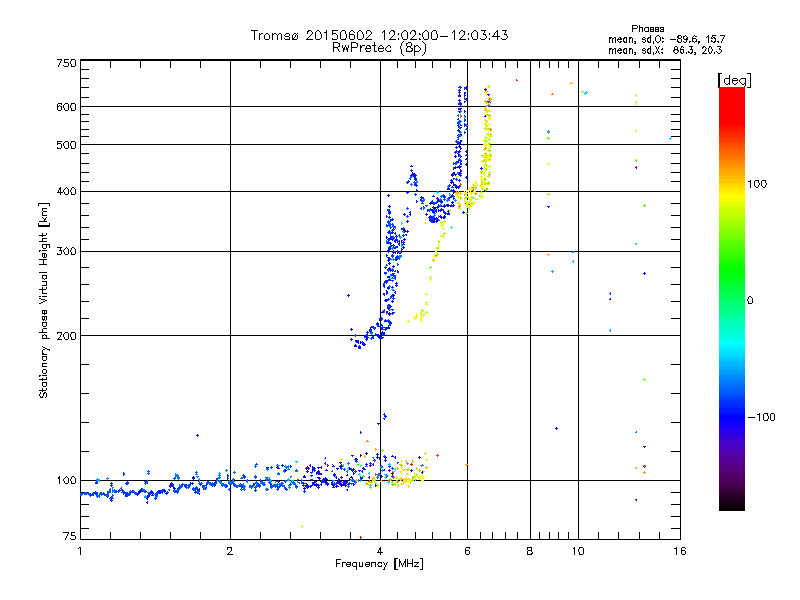Screen dimensions: 800x600
Task: Click the 'mean, sd,X: 86.3, 20.3' text
Action: tap(665, 50)
